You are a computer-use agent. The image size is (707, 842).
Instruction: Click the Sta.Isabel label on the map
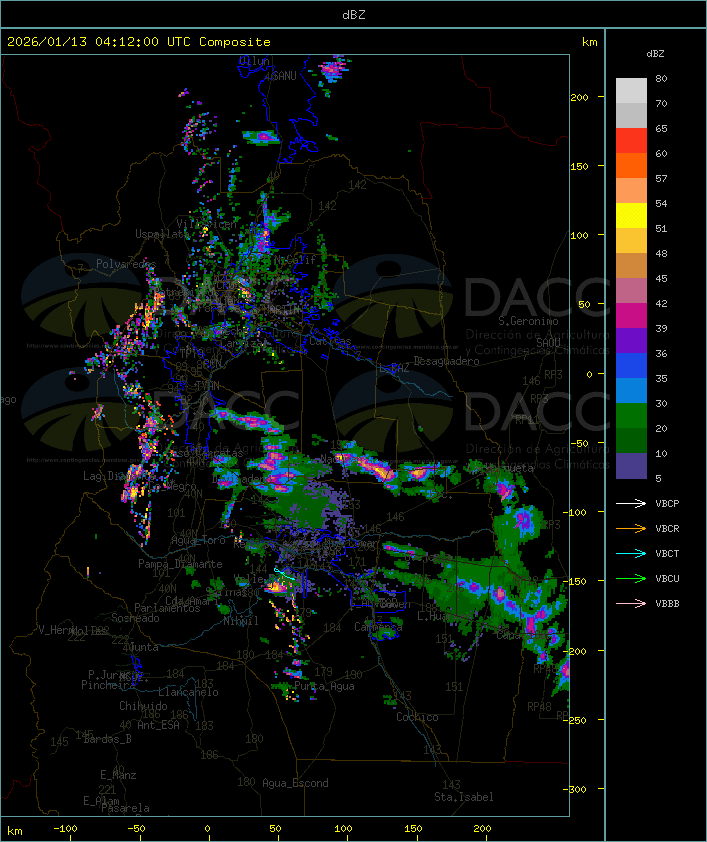pyautogui.click(x=464, y=797)
